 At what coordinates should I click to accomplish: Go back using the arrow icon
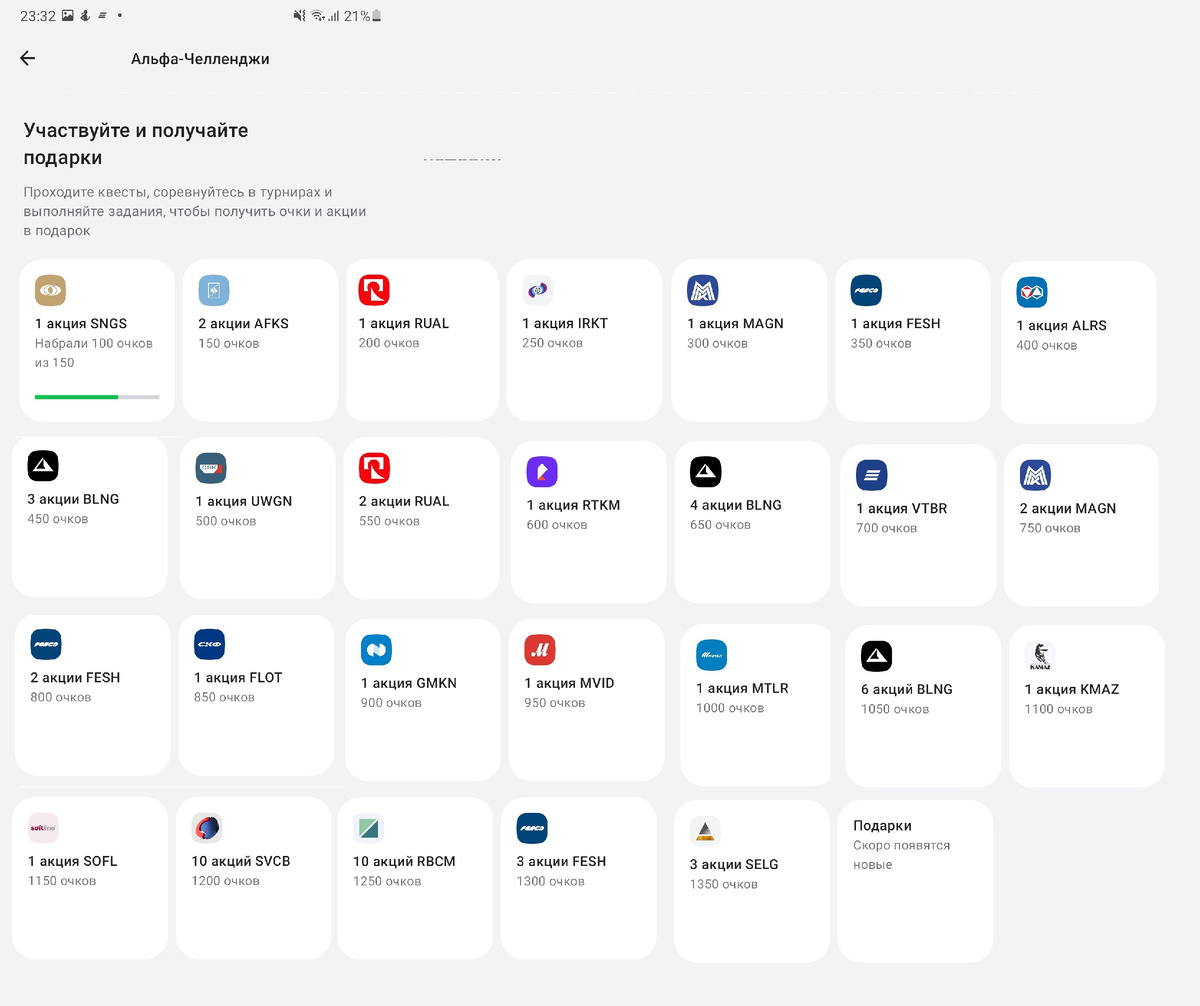[x=27, y=58]
